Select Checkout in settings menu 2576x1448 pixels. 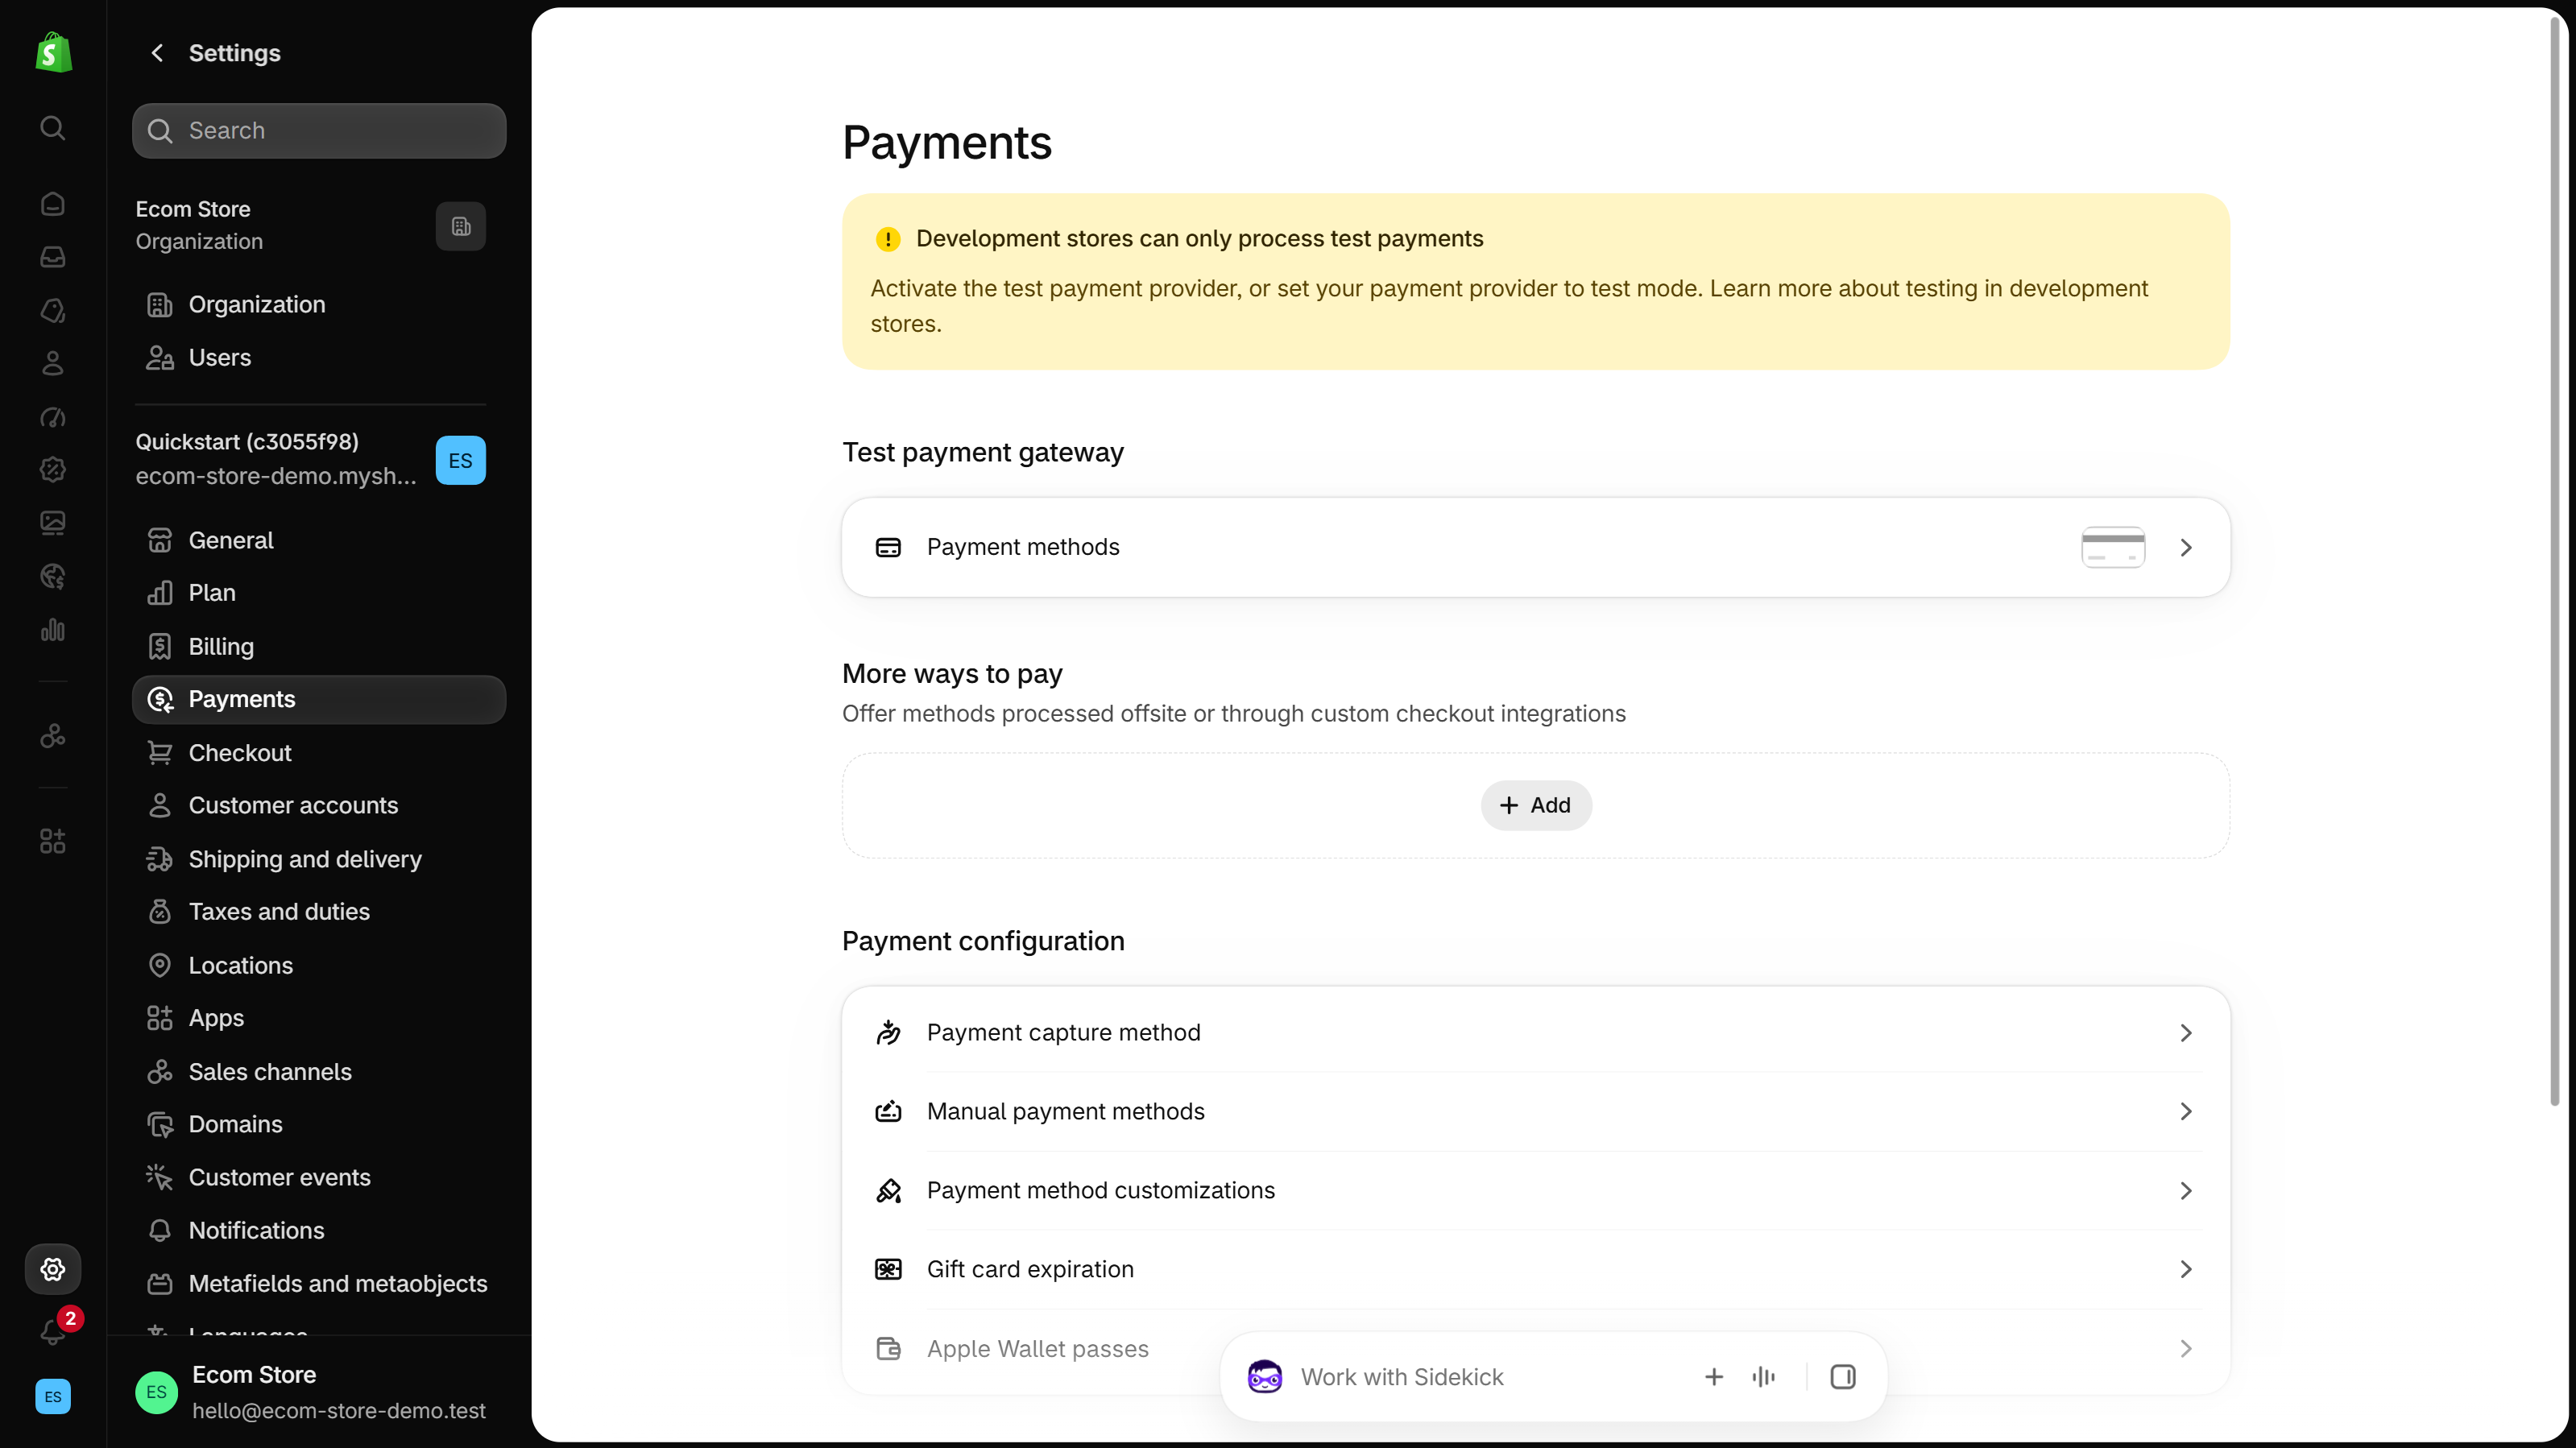[x=319, y=752]
